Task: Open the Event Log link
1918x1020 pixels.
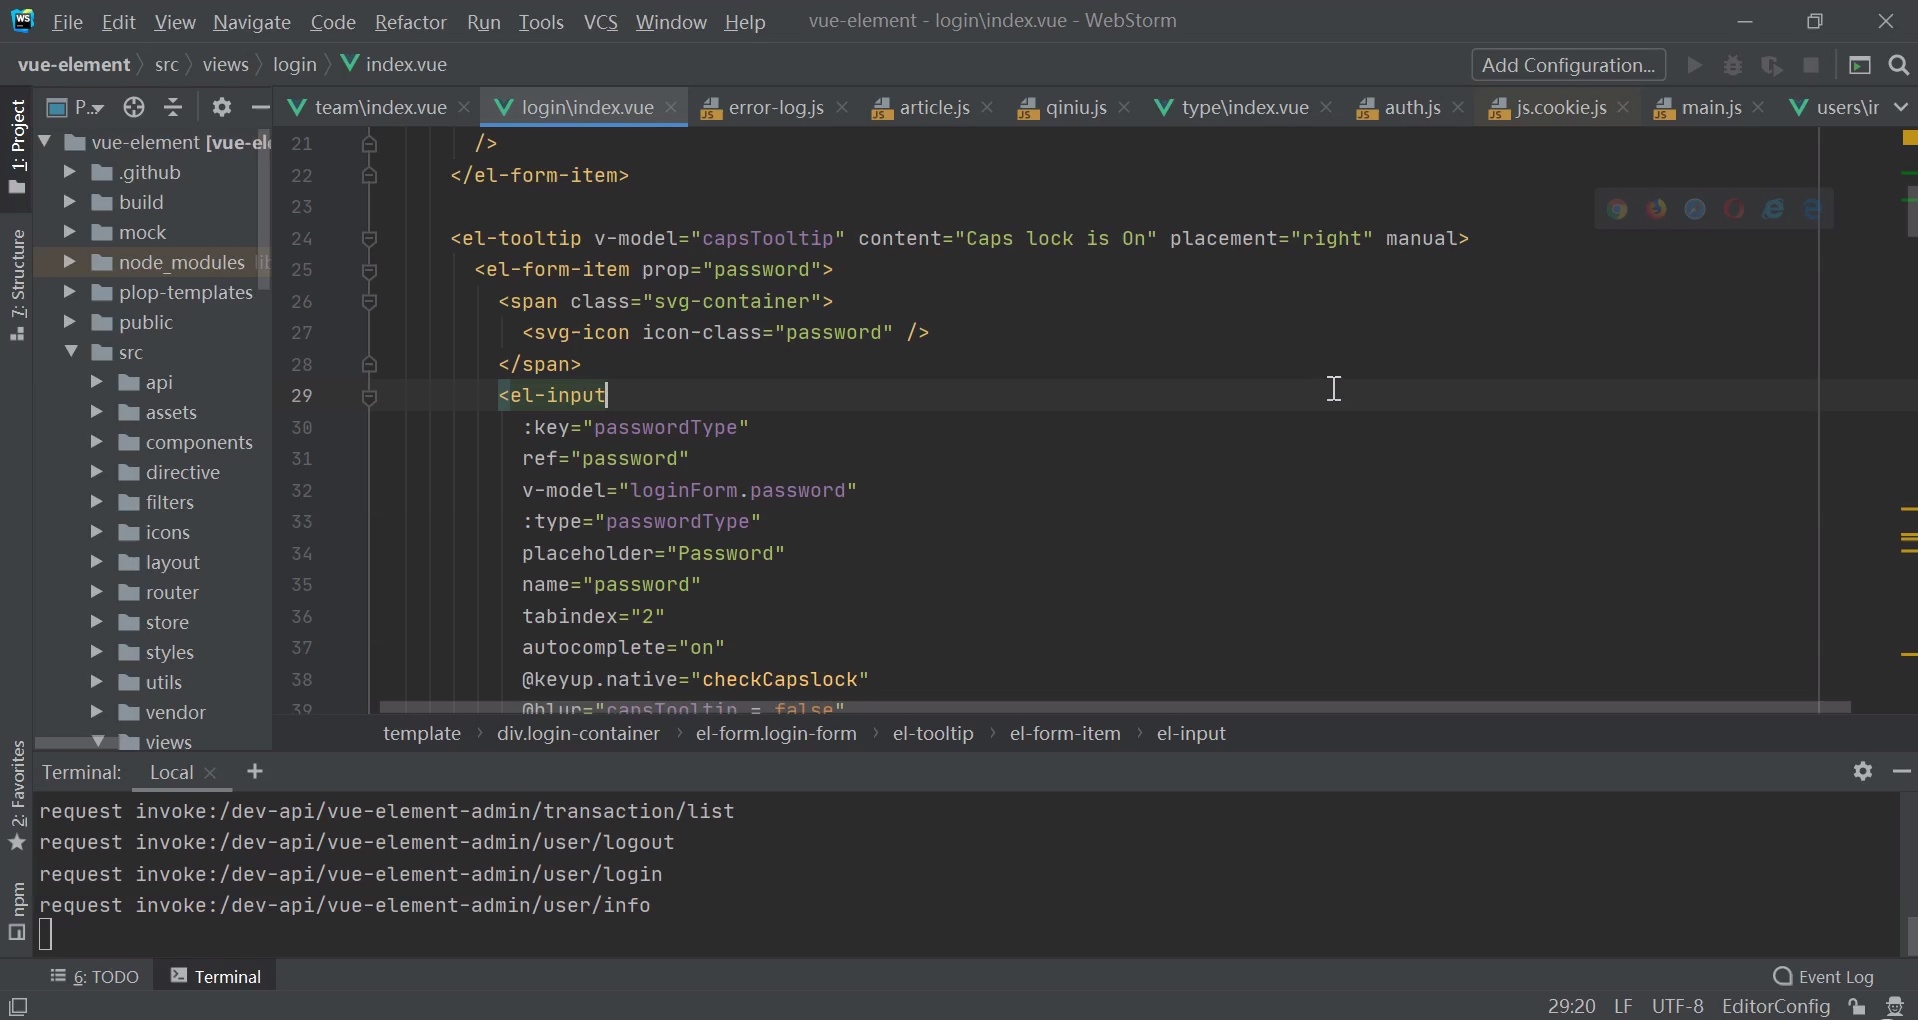Action: pyautogui.click(x=1838, y=977)
